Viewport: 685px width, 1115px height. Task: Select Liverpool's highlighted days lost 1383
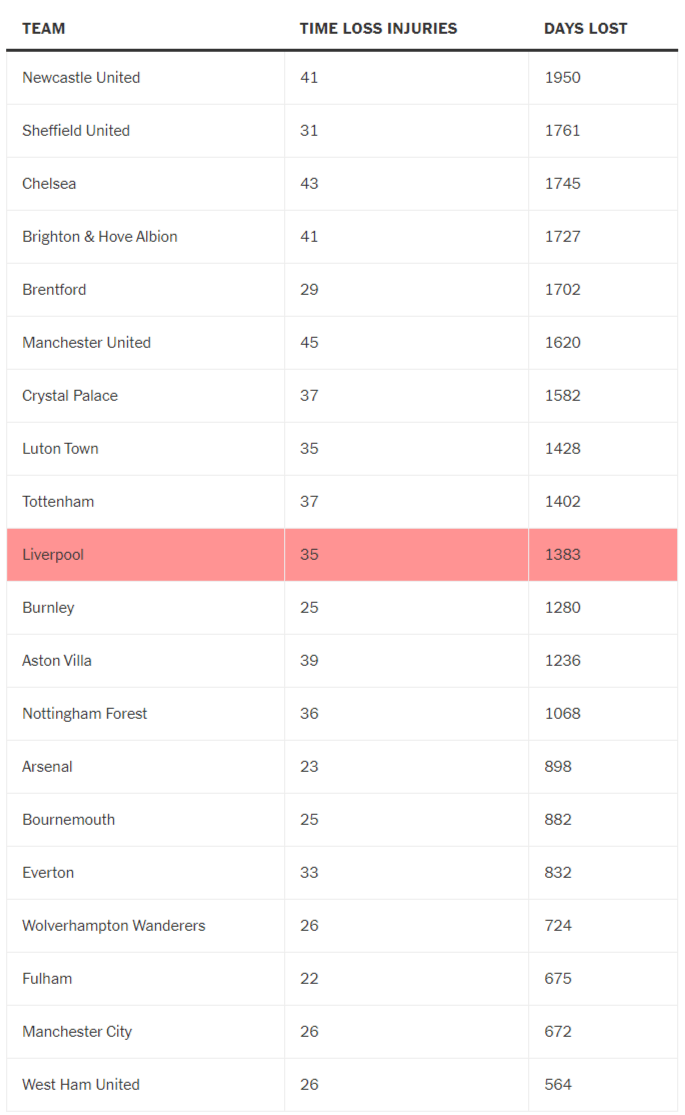click(x=563, y=555)
